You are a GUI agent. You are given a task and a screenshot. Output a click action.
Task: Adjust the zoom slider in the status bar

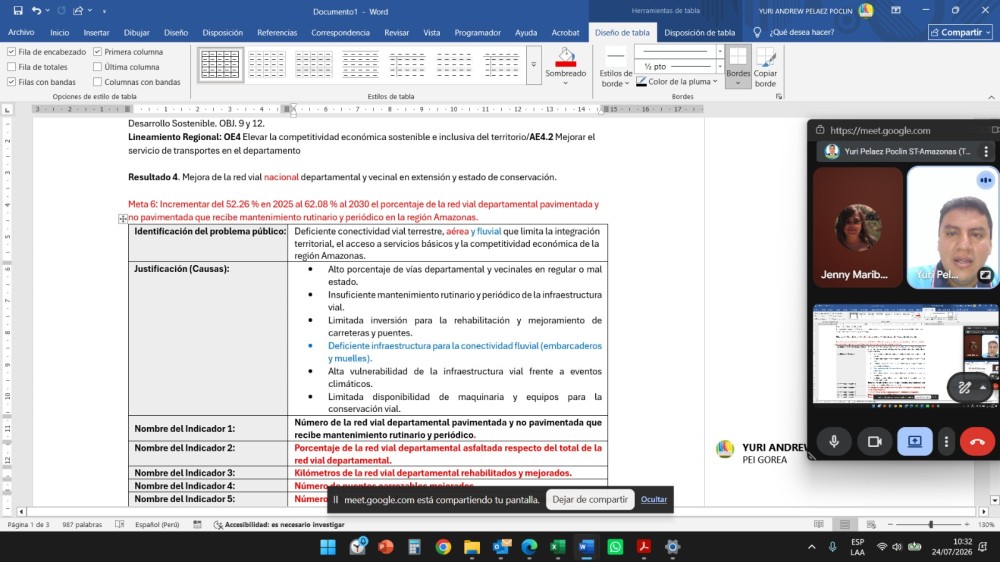[x=930, y=524]
